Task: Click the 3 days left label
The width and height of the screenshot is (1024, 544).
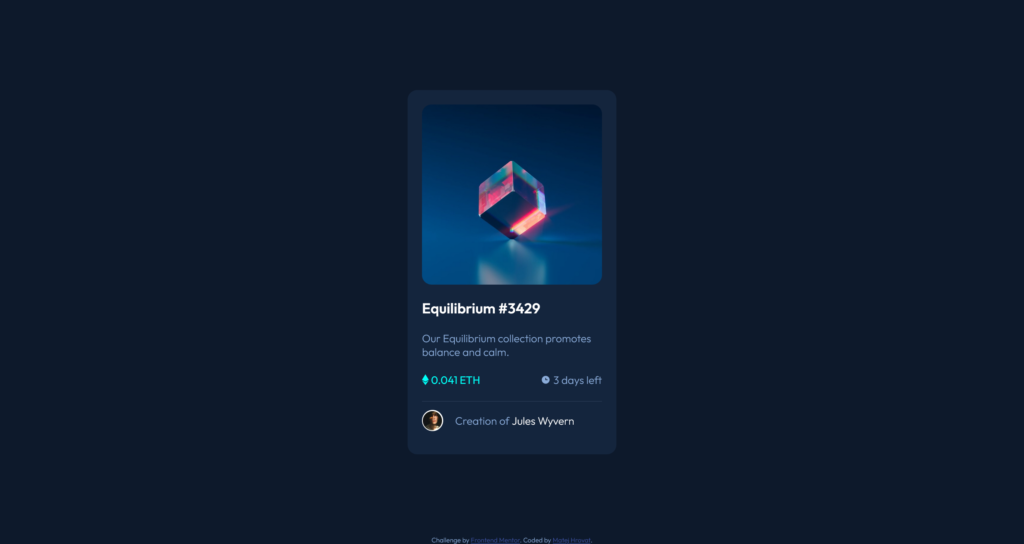Action: tap(577, 380)
